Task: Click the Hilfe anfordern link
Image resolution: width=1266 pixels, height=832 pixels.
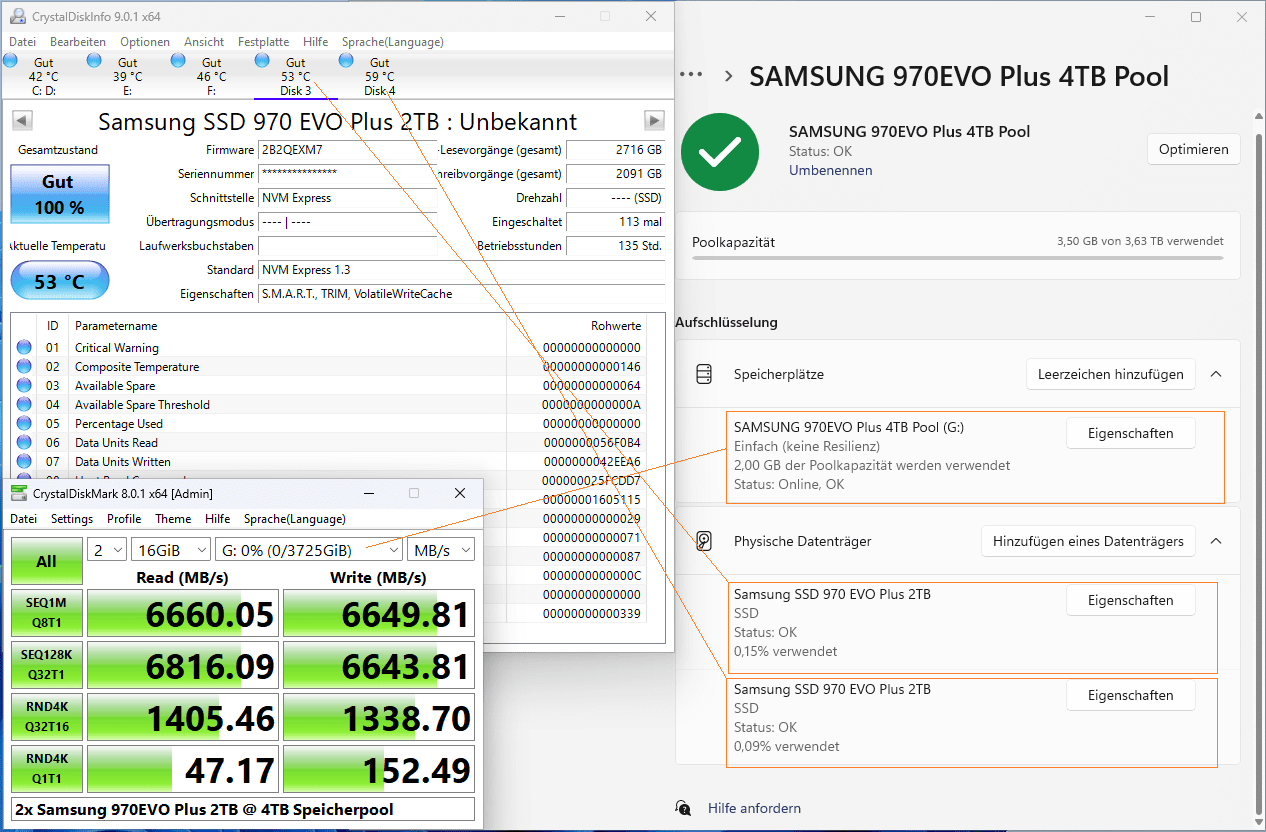Action: click(754, 808)
